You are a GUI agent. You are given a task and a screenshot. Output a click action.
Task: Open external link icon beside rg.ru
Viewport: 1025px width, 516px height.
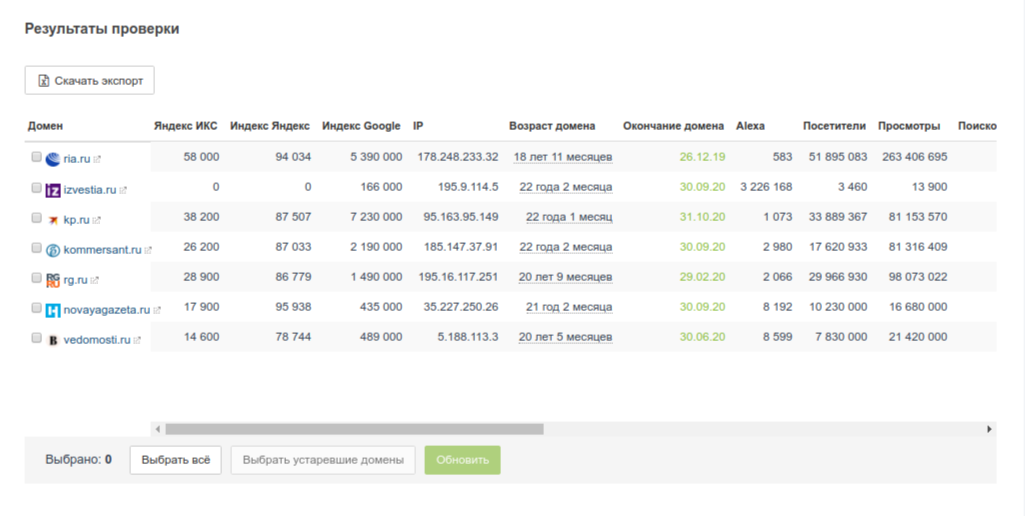click(95, 281)
